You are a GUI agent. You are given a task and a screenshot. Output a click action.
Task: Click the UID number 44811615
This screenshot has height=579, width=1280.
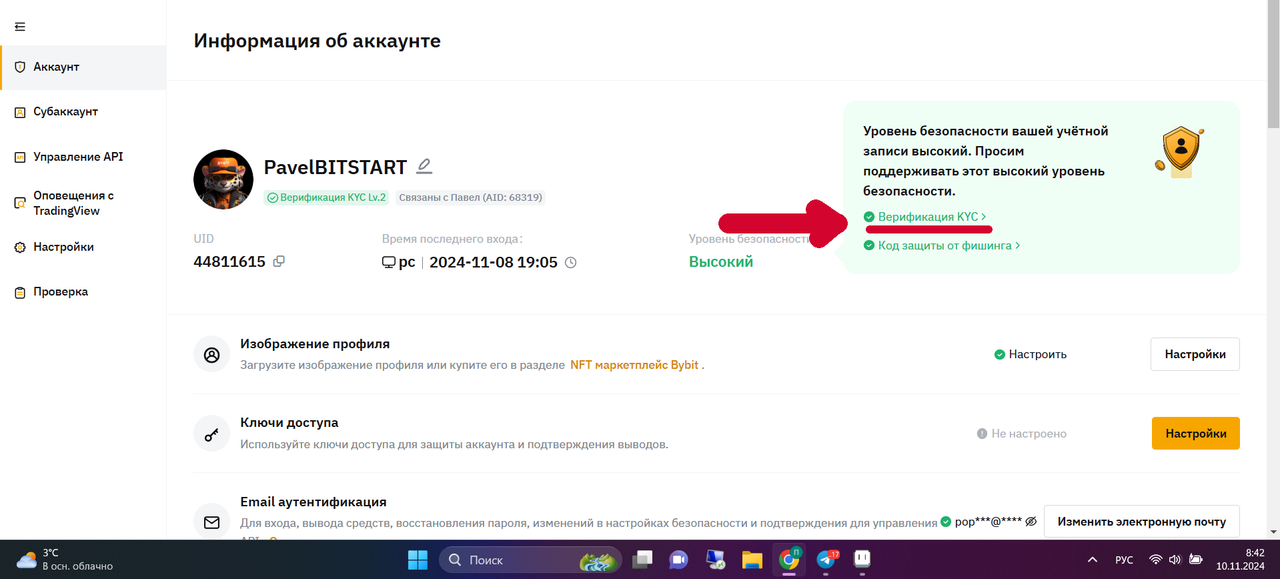pyautogui.click(x=229, y=262)
